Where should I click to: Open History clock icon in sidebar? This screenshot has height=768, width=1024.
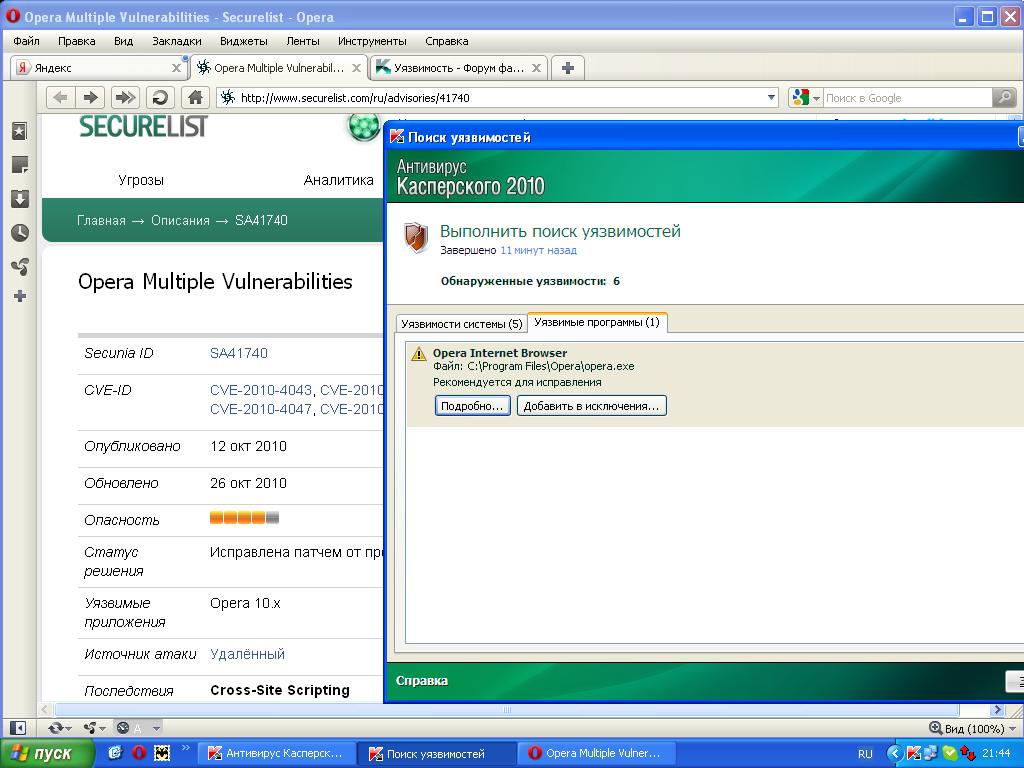pyautogui.click(x=20, y=232)
